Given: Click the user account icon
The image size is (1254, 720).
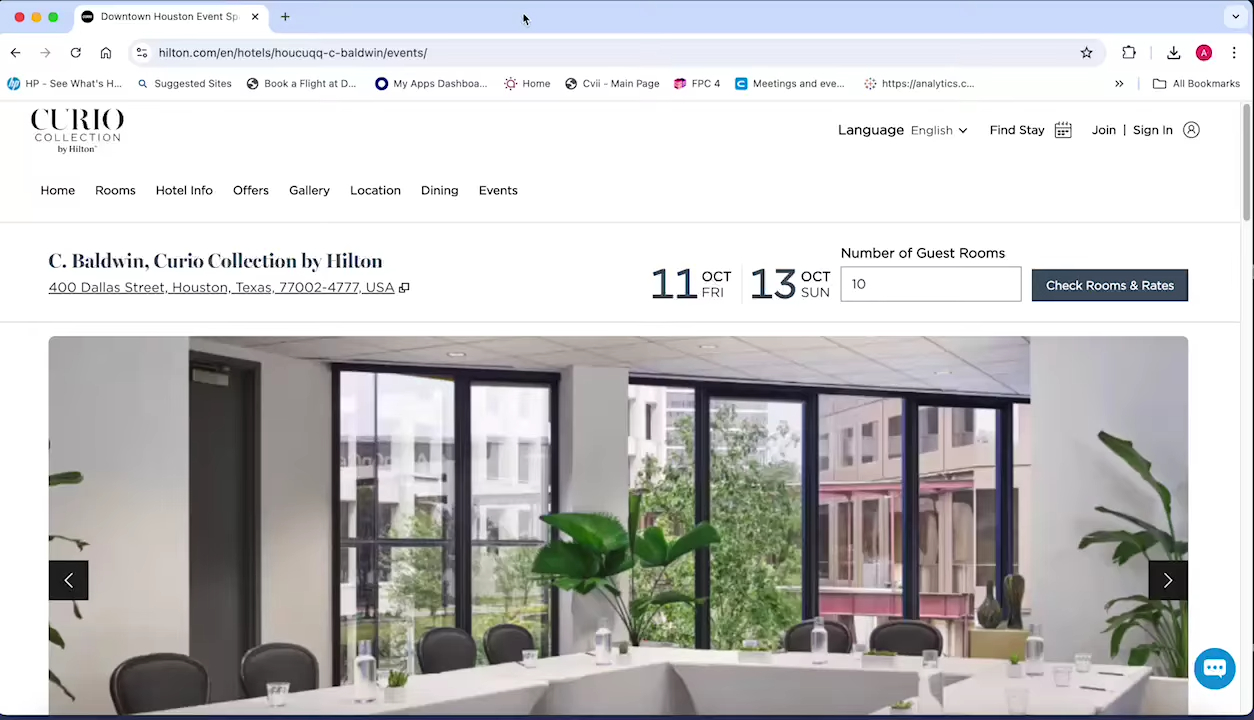Looking at the screenshot, I should pyautogui.click(x=1191, y=130).
